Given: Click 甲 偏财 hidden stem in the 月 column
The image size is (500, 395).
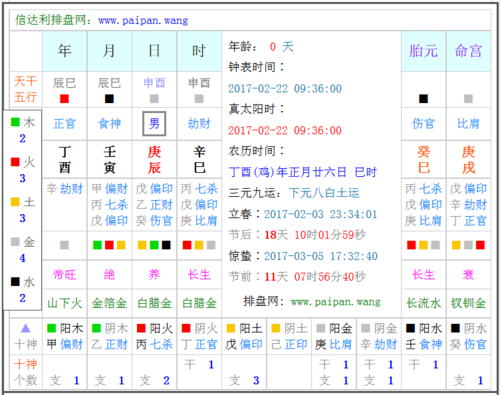Looking at the screenshot, I should coord(110,189).
